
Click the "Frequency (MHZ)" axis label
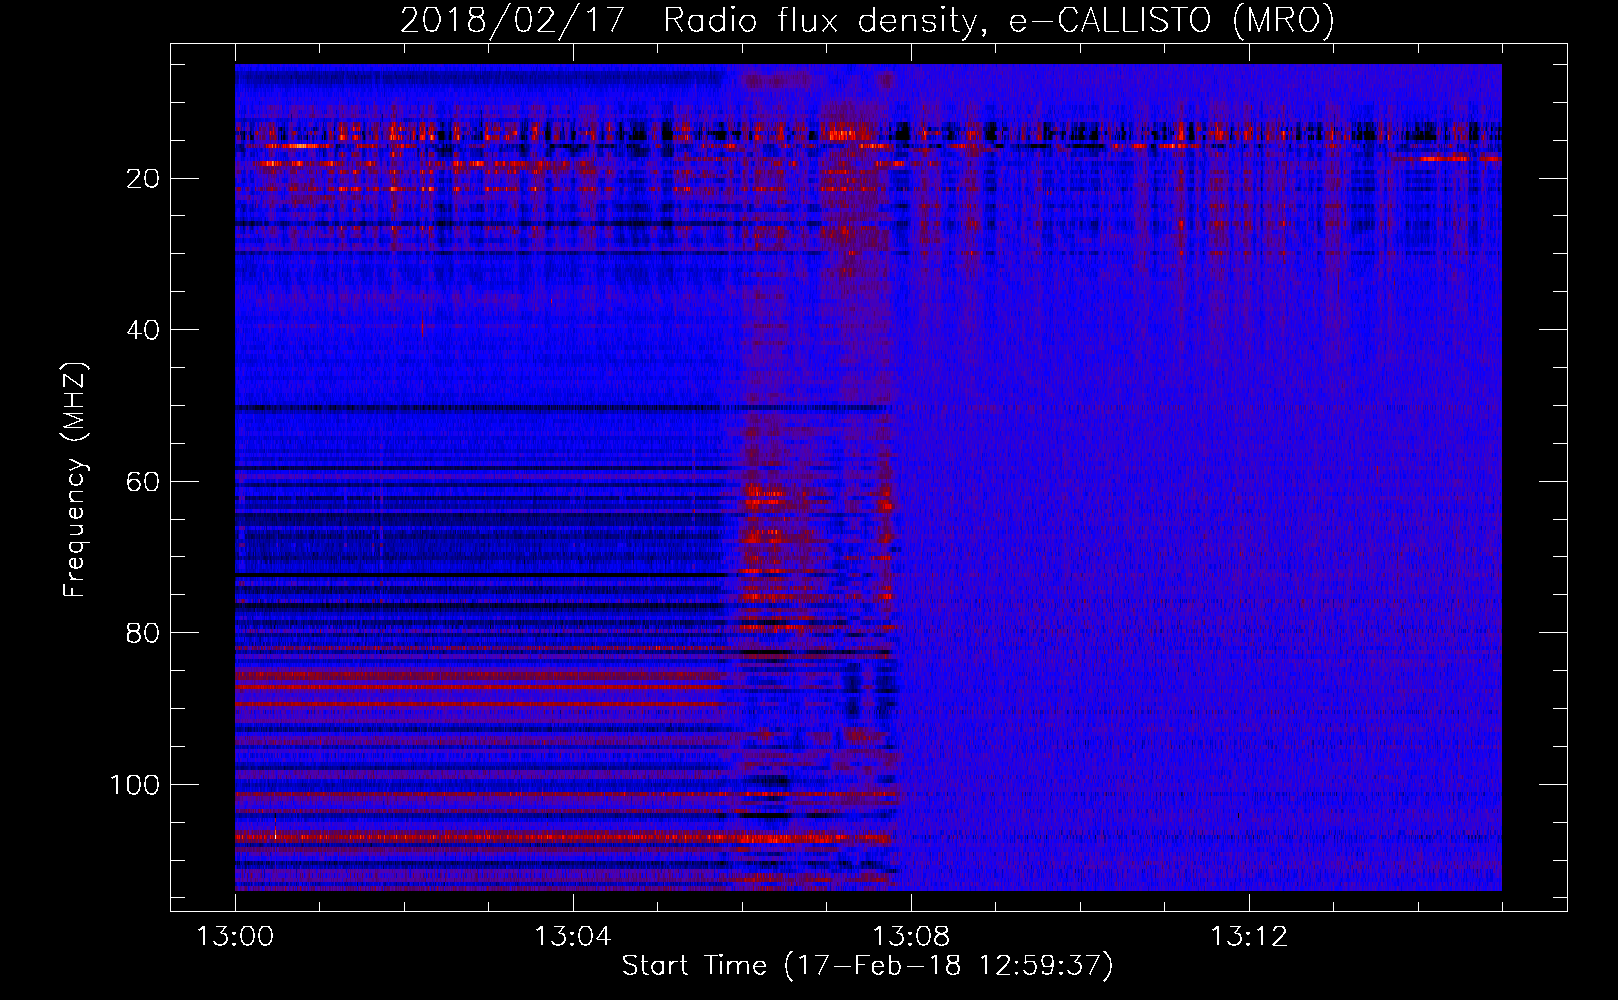coord(75,480)
